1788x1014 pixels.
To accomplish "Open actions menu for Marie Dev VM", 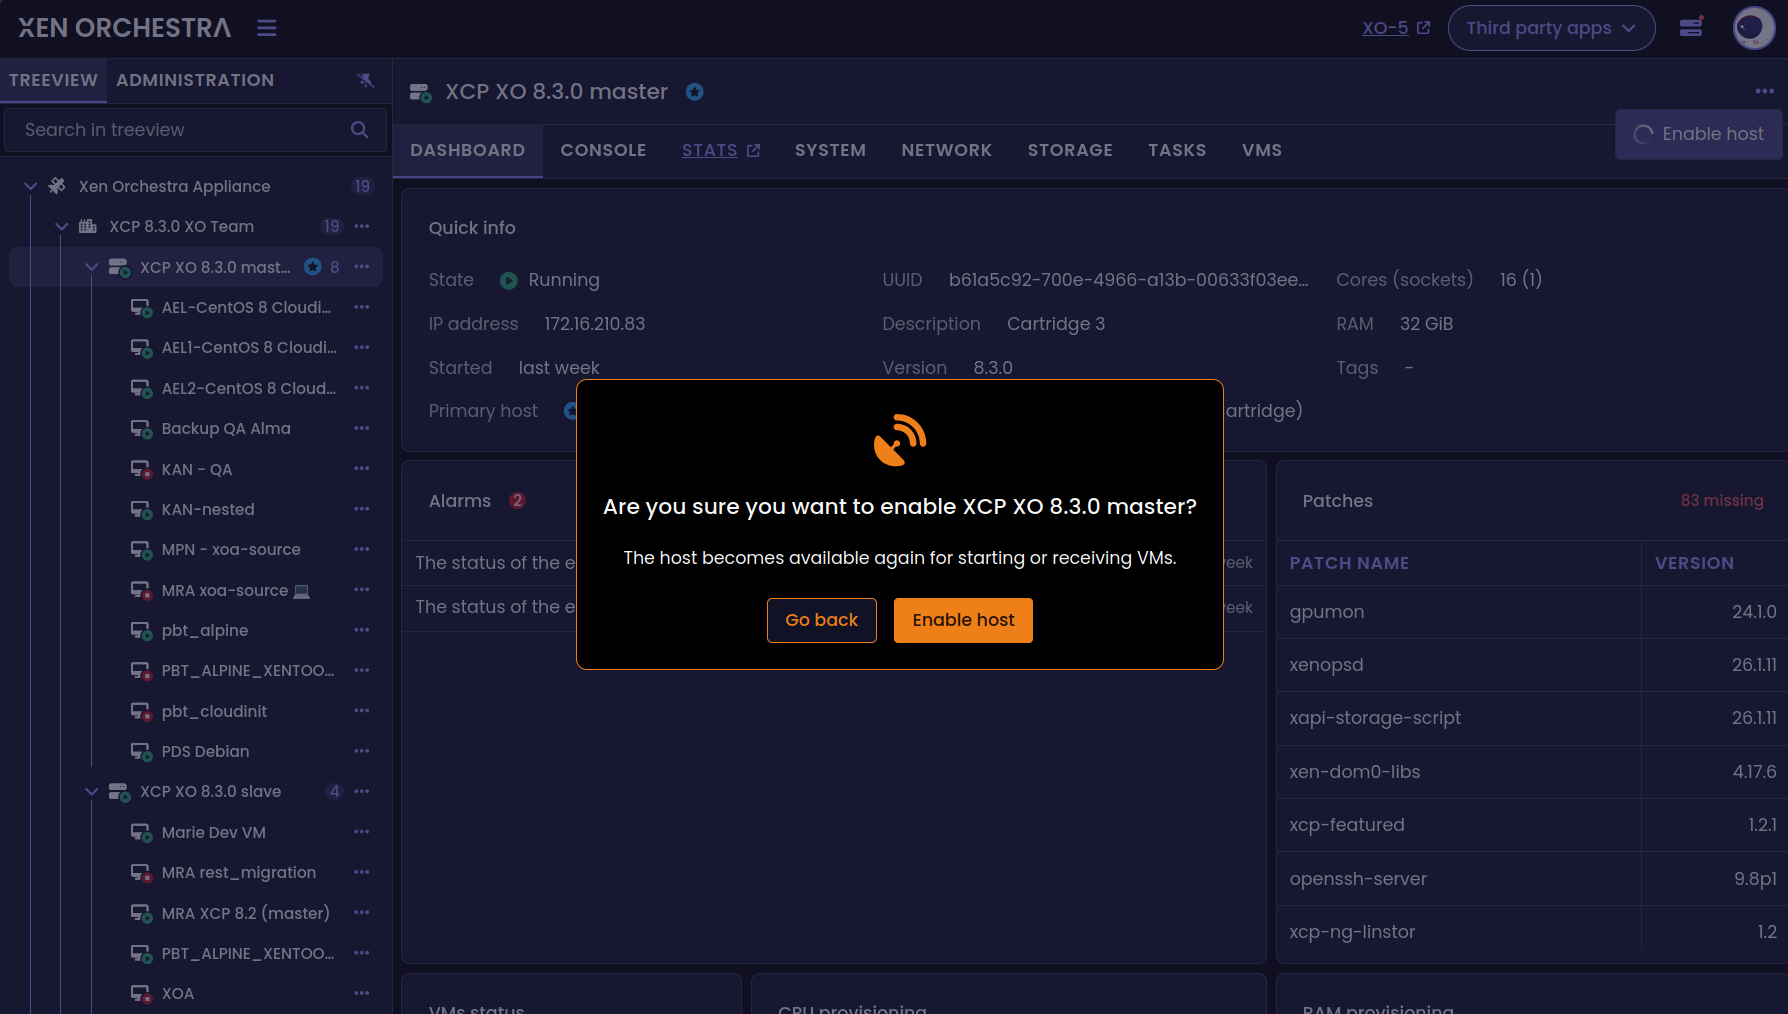I will [x=362, y=832].
